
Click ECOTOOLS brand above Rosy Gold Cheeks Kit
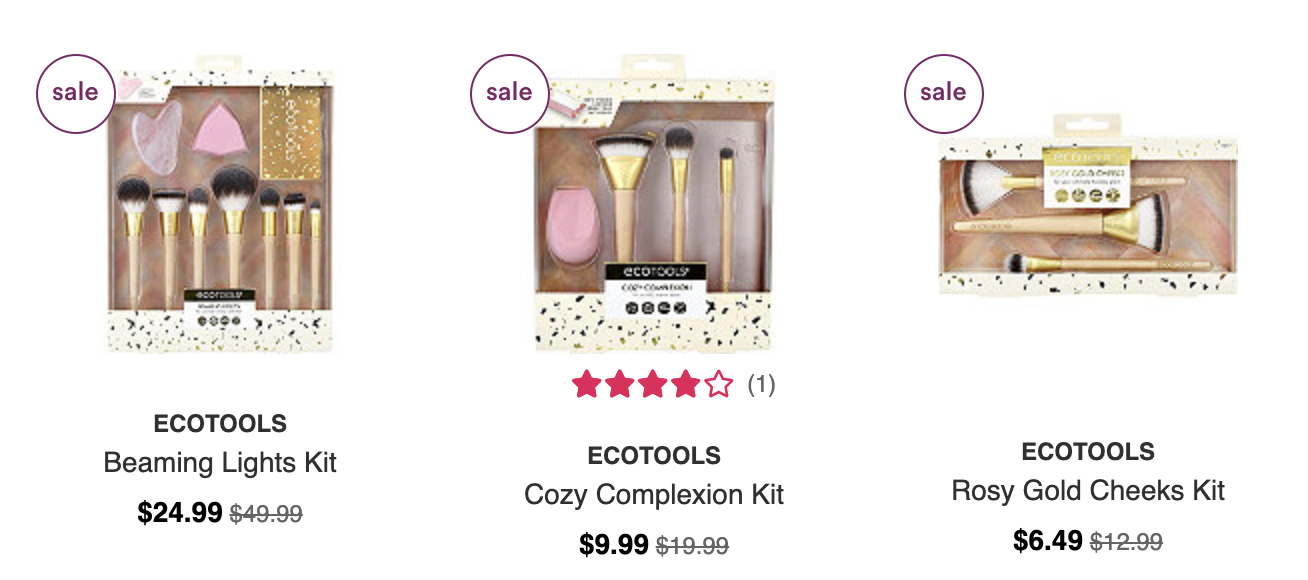(1088, 452)
